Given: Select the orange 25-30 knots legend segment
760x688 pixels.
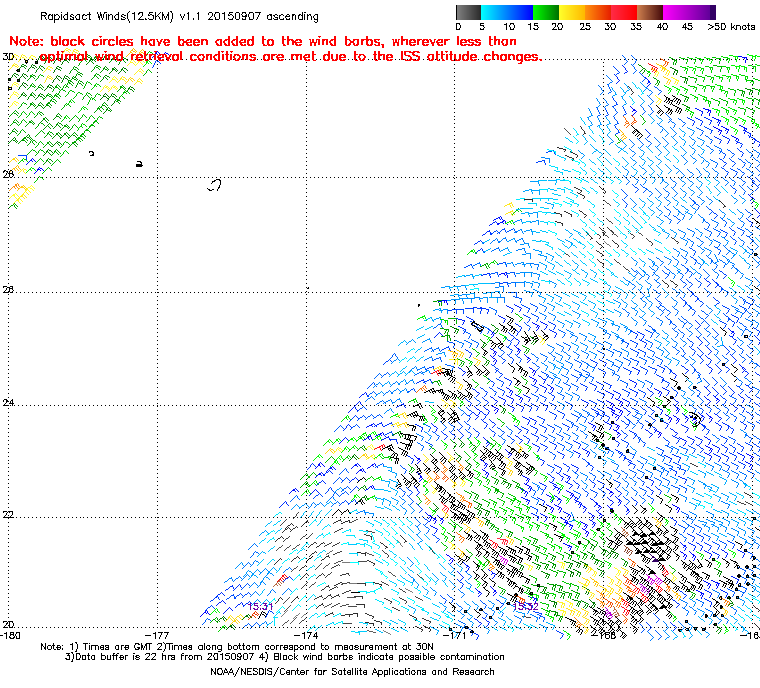Looking at the screenshot, I should coord(598,12).
